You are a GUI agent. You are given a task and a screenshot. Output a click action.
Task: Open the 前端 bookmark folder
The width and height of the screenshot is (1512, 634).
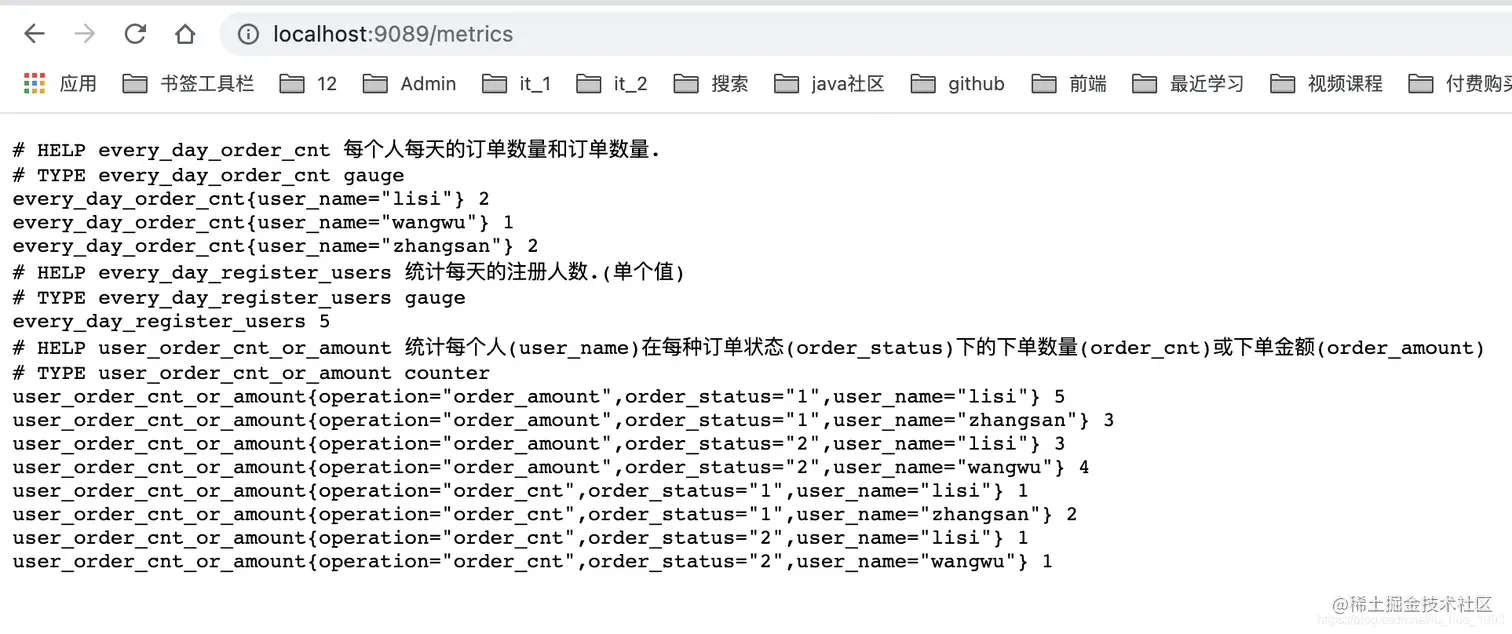tap(1069, 84)
